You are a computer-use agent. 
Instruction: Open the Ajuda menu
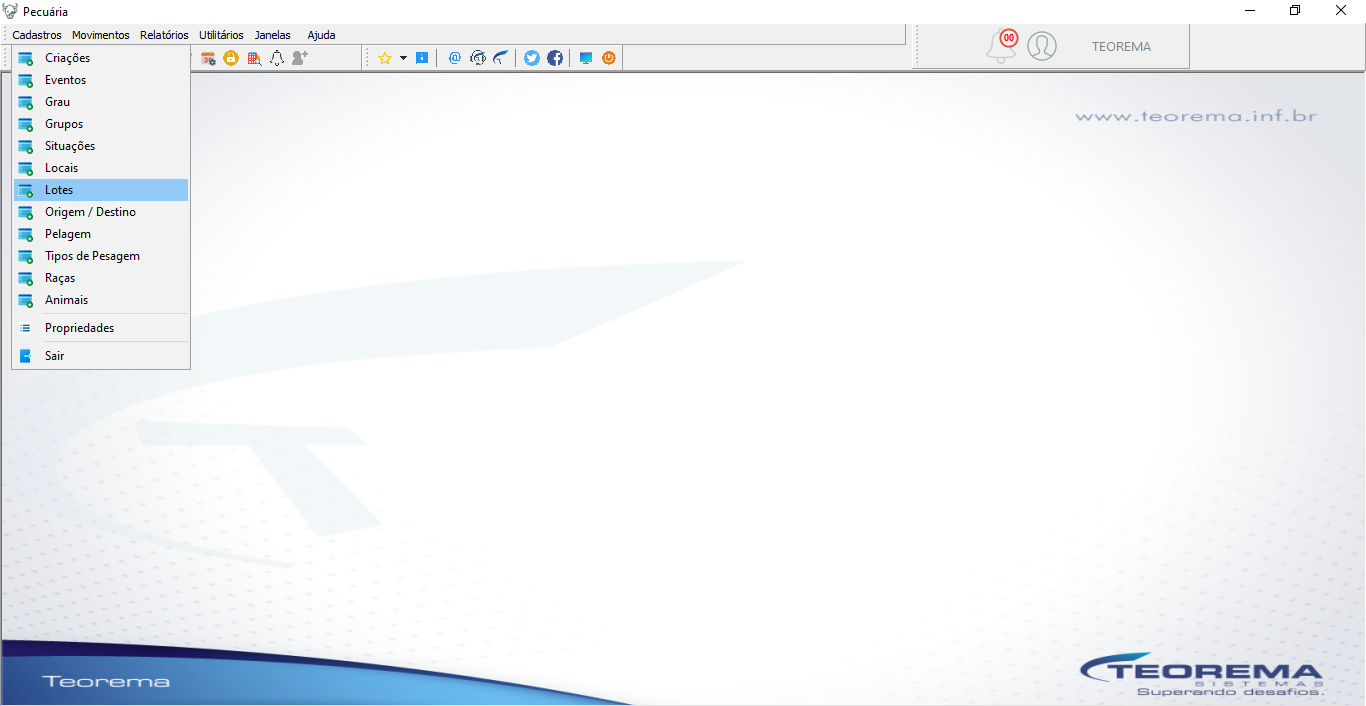pos(321,35)
